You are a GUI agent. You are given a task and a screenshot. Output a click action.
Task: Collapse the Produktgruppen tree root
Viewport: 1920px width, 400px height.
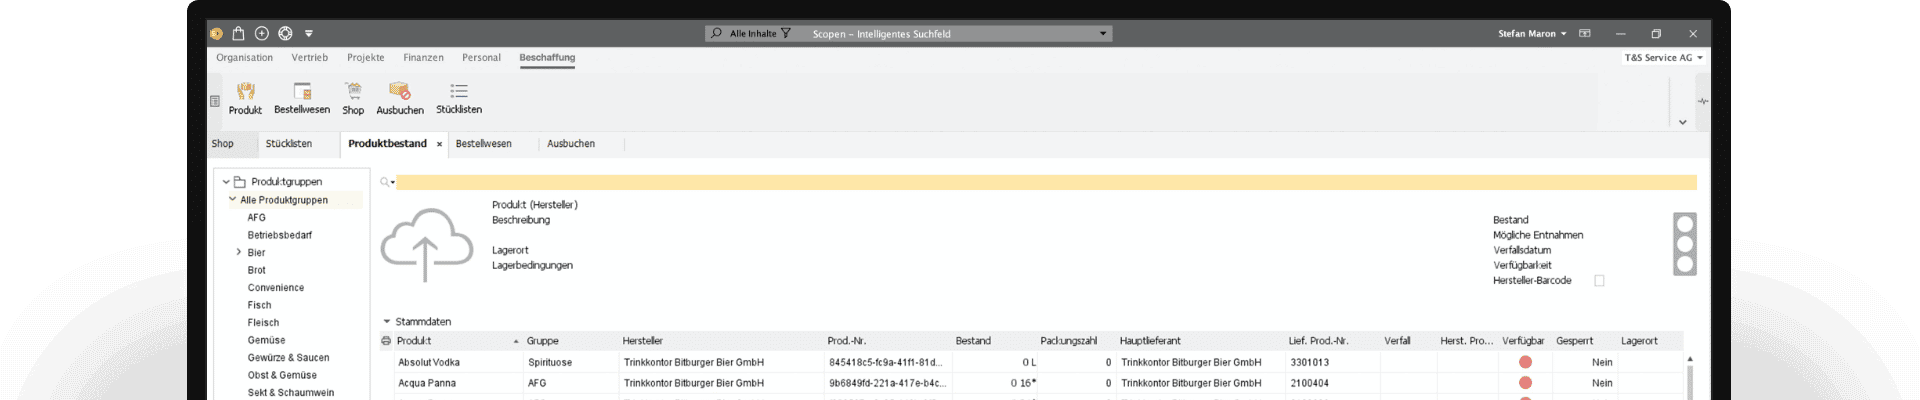click(226, 182)
